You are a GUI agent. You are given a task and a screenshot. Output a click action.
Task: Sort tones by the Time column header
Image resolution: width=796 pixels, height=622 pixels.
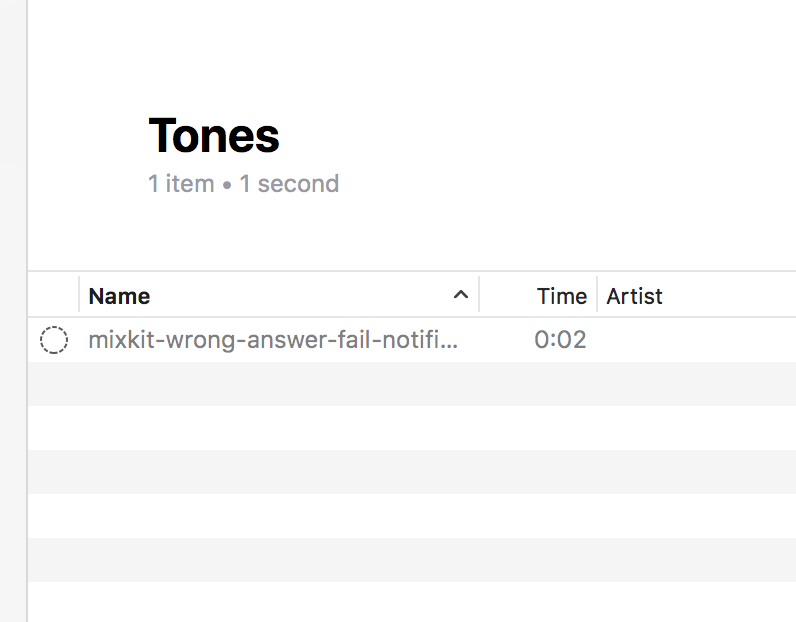click(561, 296)
